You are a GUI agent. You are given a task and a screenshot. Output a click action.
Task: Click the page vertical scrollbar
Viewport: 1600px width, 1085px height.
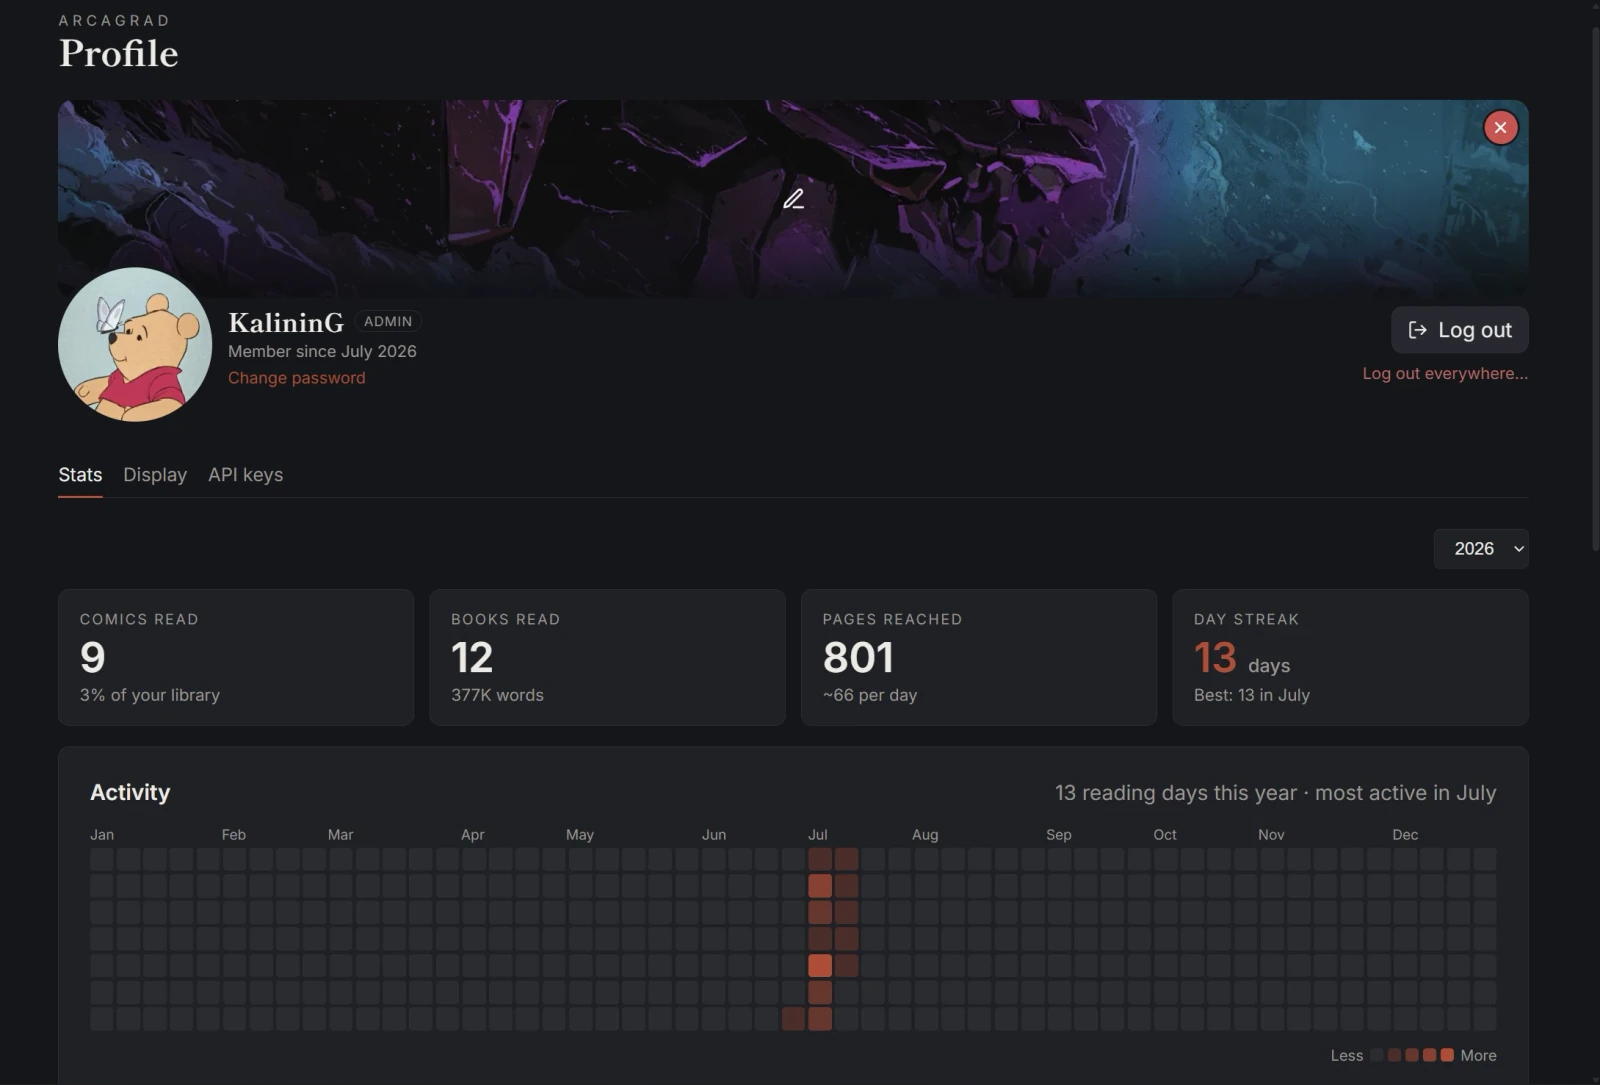[1595, 290]
